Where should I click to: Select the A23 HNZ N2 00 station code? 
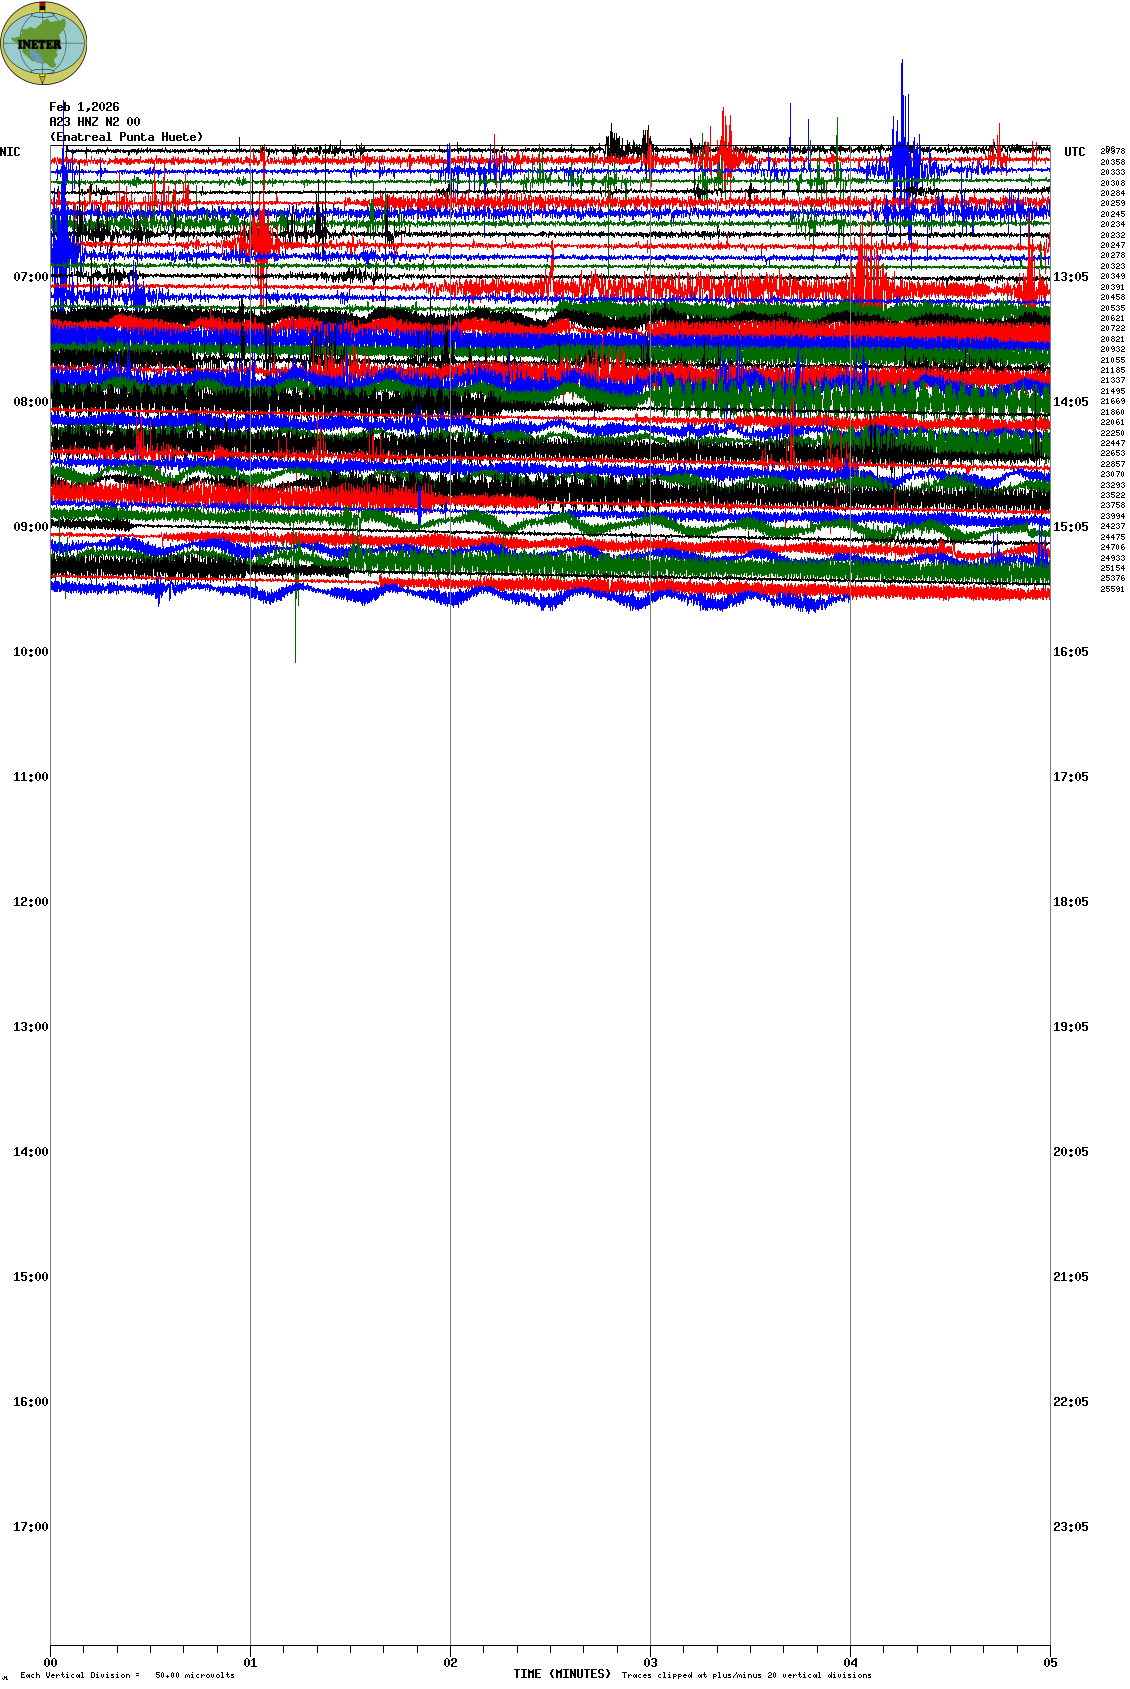(x=95, y=122)
